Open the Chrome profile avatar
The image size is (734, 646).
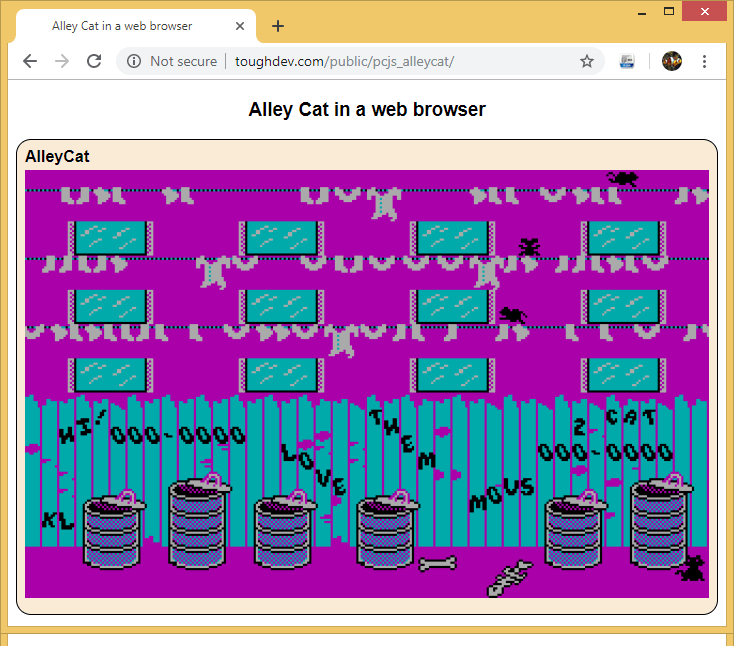tap(672, 61)
